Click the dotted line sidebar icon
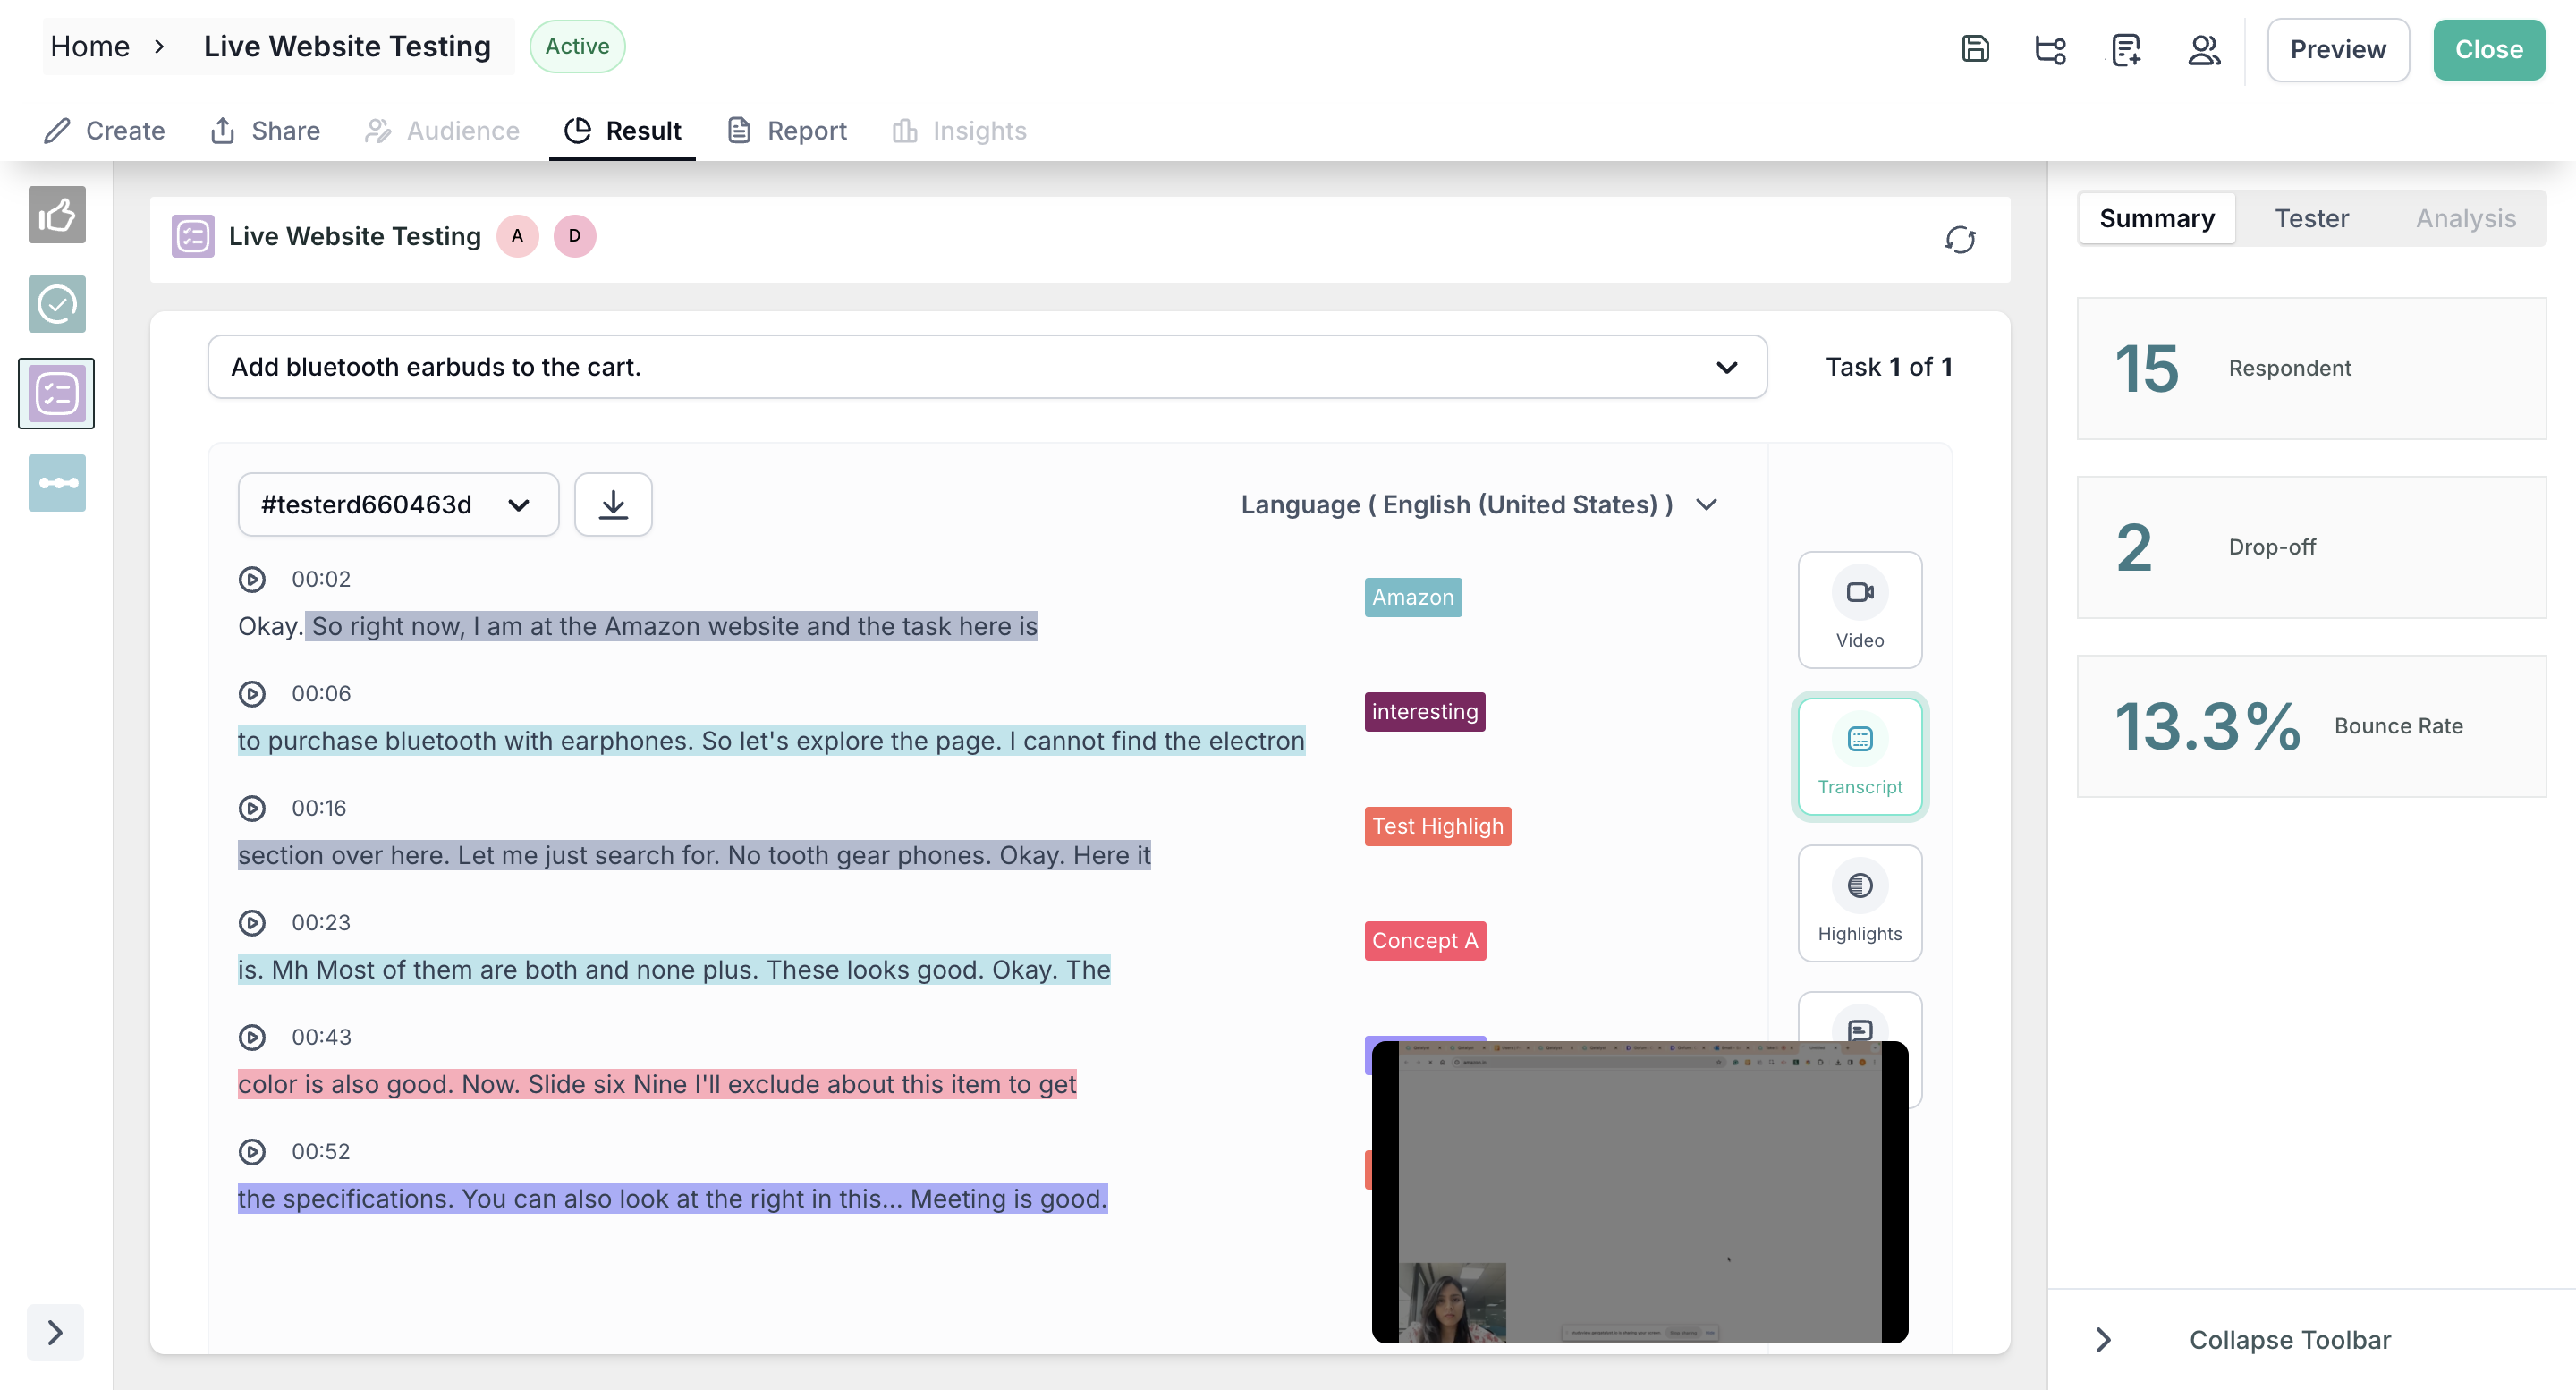Viewport: 2576px width, 1390px height. coord(57,483)
